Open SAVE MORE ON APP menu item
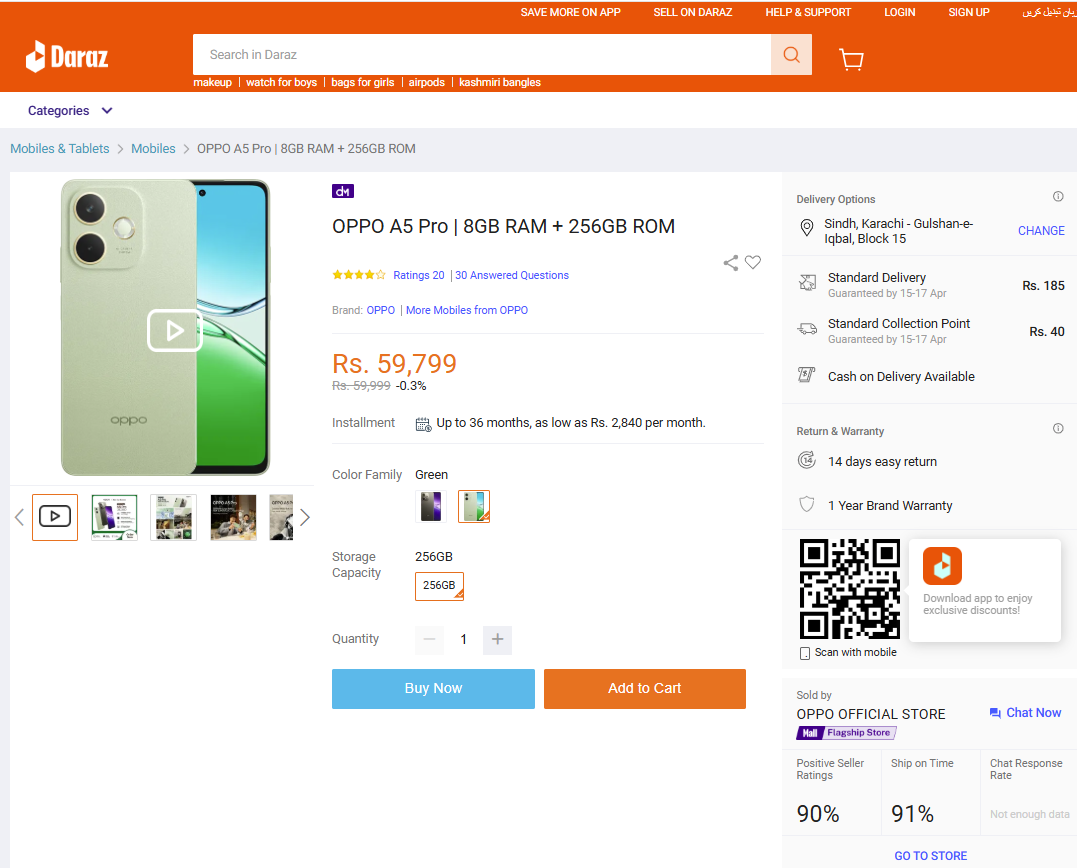Viewport: 1077px width, 868px height. [x=570, y=12]
